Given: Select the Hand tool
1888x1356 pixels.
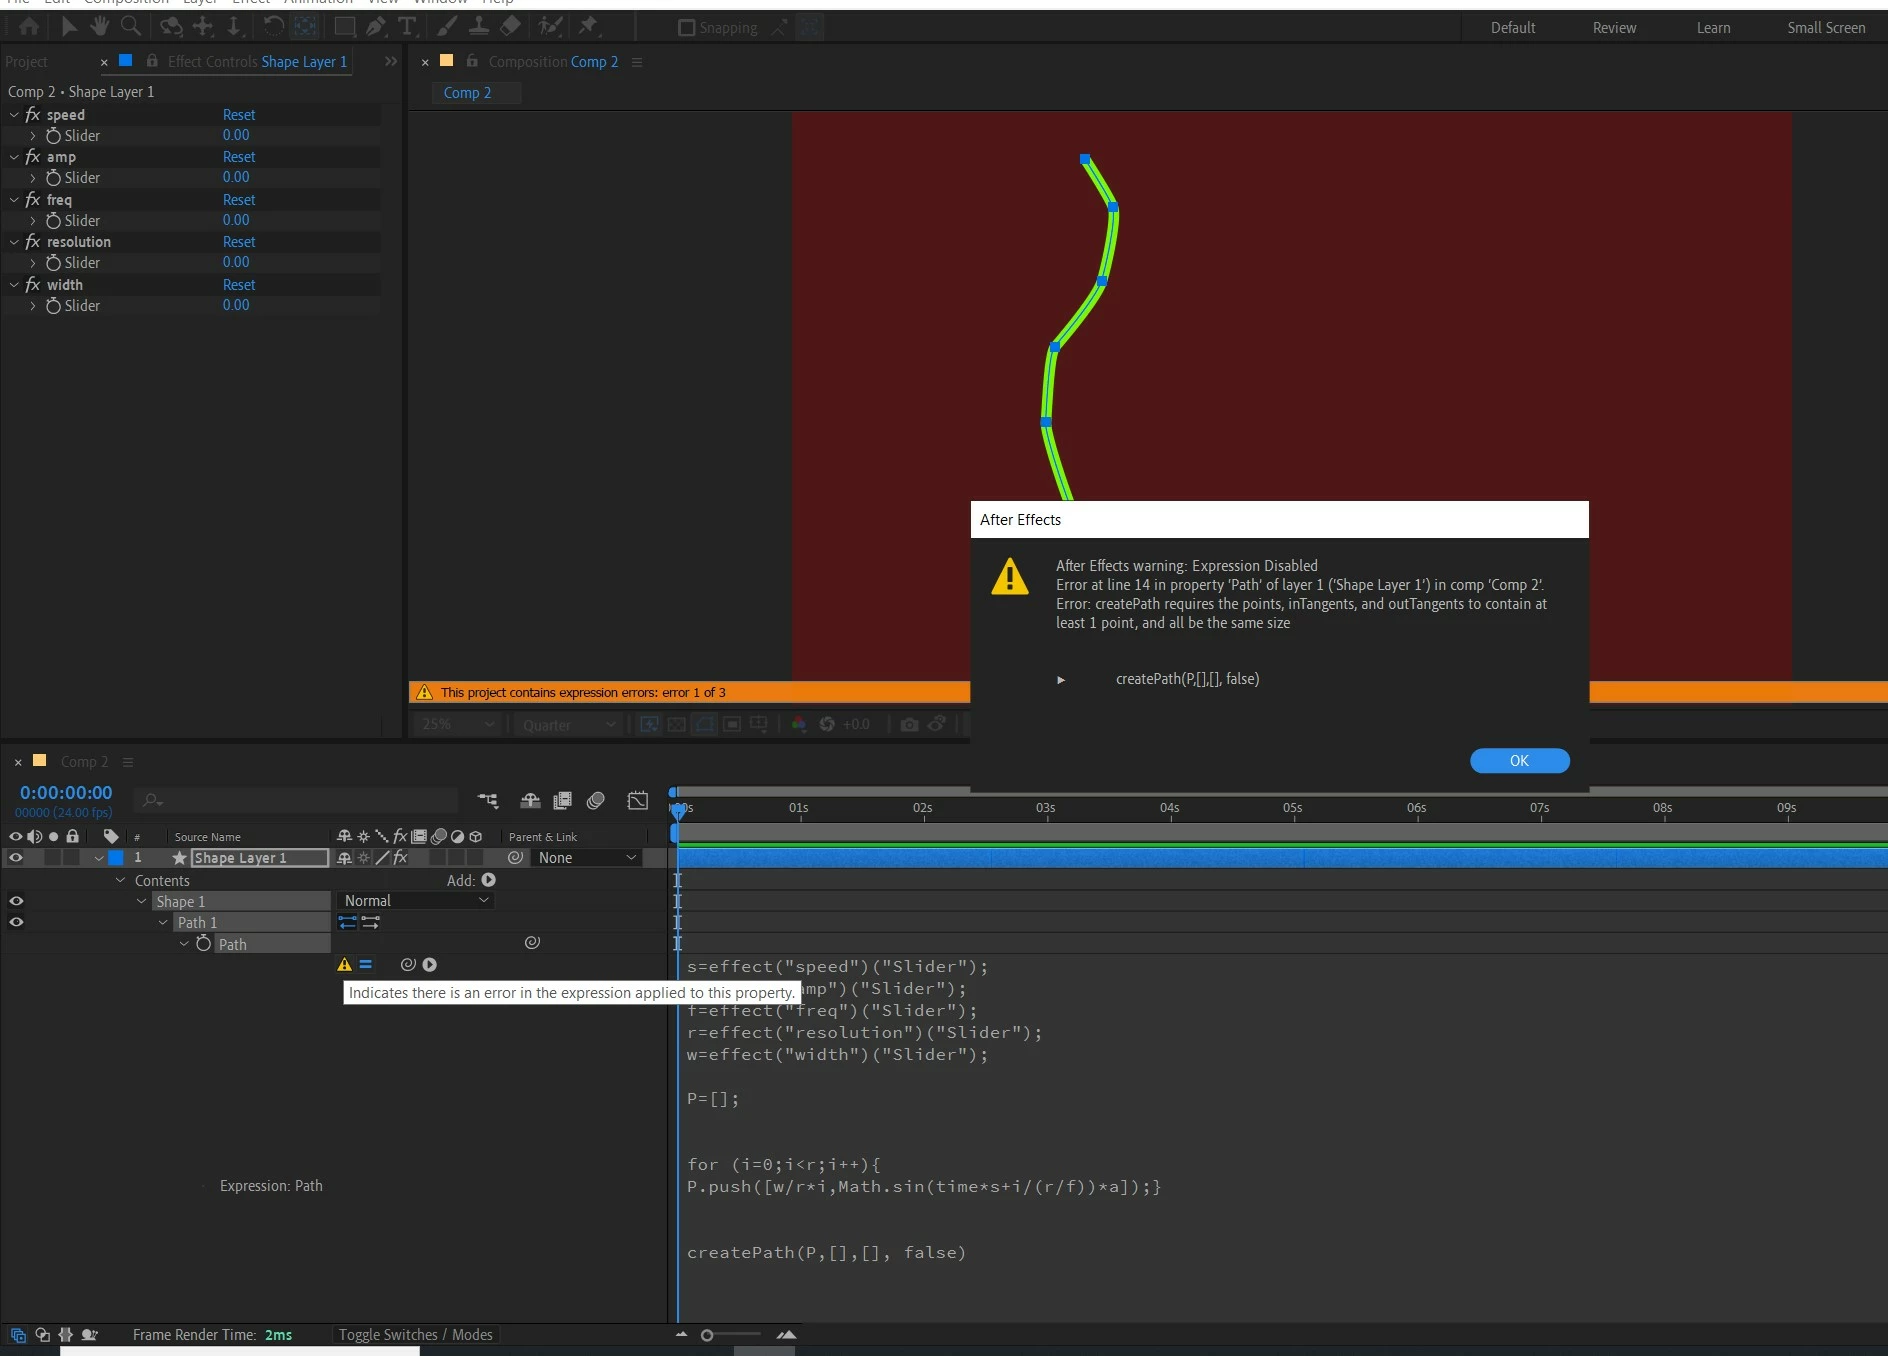Looking at the screenshot, I should [x=99, y=27].
